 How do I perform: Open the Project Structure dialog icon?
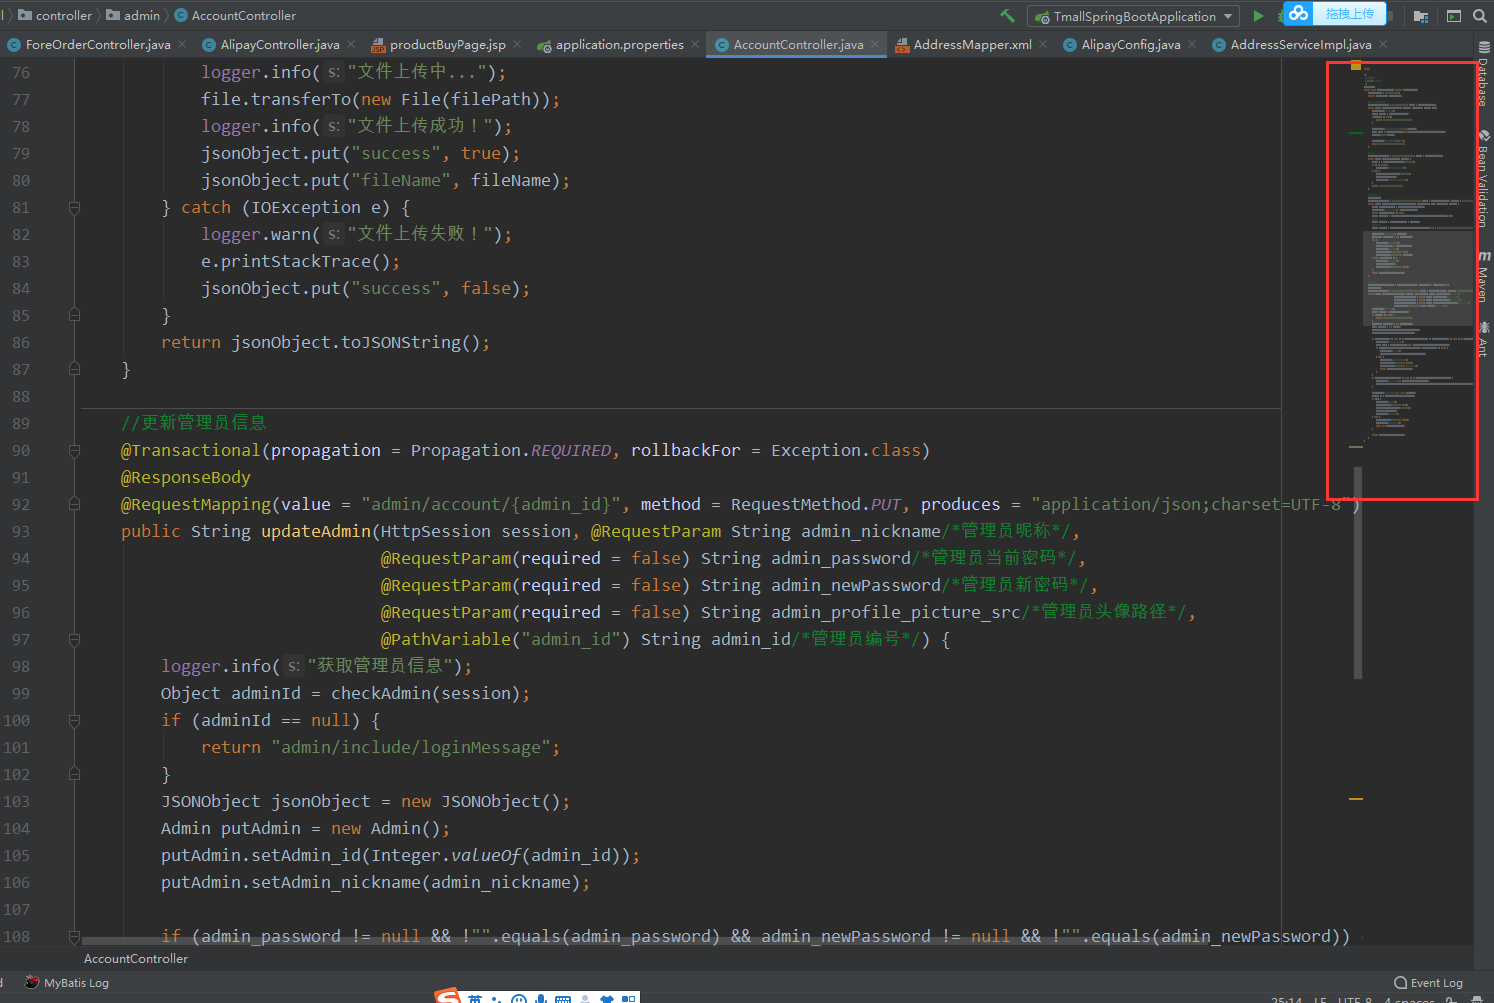click(x=1421, y=16)
